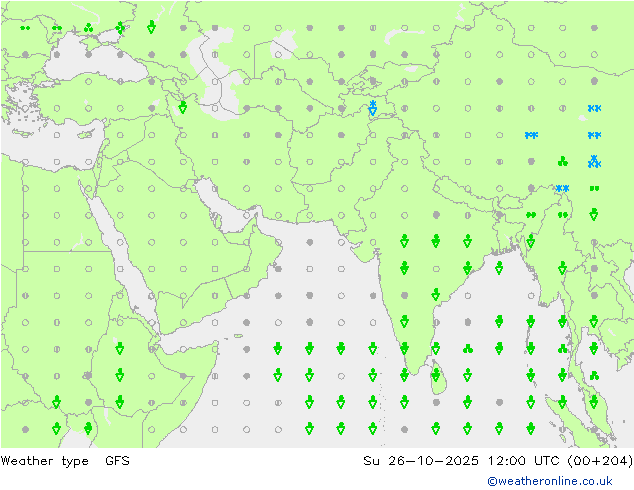634x490 pixels.
Task: Click the date 'Su 26-10-2025'
Action: 421,460
